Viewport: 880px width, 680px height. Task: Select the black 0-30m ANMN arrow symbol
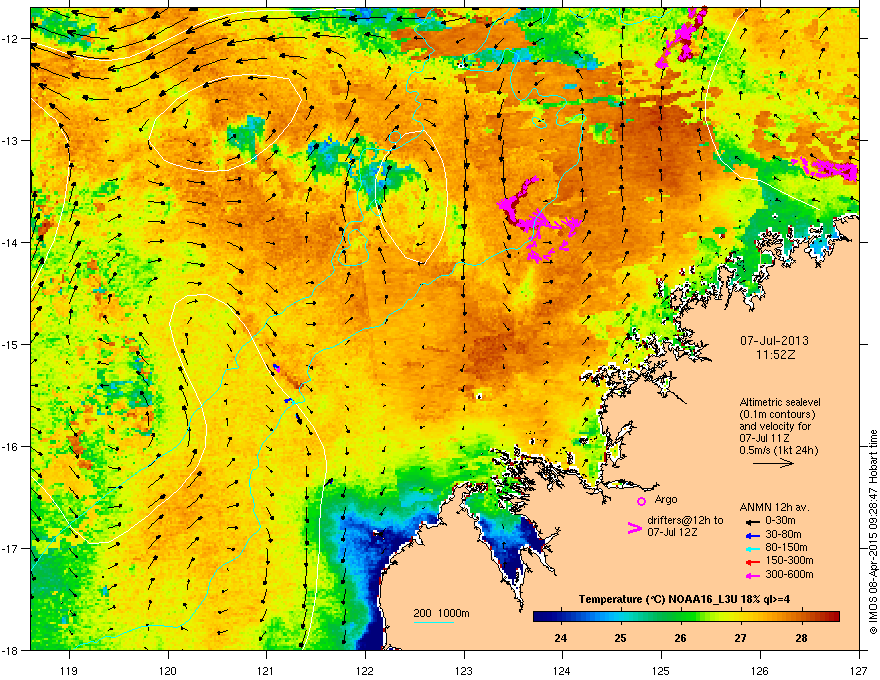pyautogui.click(x=752, y=521)
